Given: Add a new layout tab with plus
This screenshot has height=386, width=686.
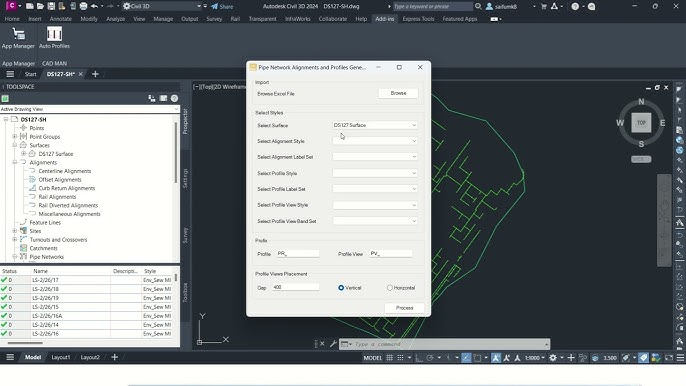Looking at the screenshot, I should tap(115, 357).
